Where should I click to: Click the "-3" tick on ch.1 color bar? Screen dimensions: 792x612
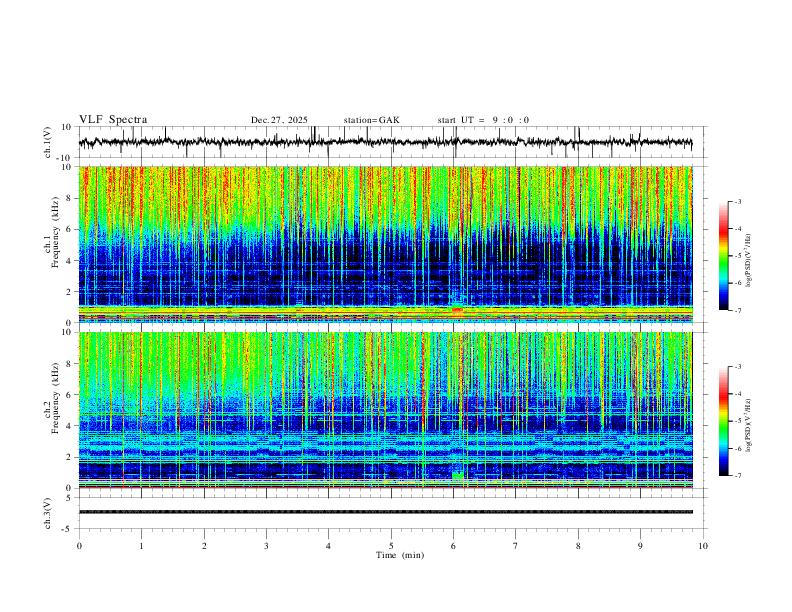(x=738, y=201)
